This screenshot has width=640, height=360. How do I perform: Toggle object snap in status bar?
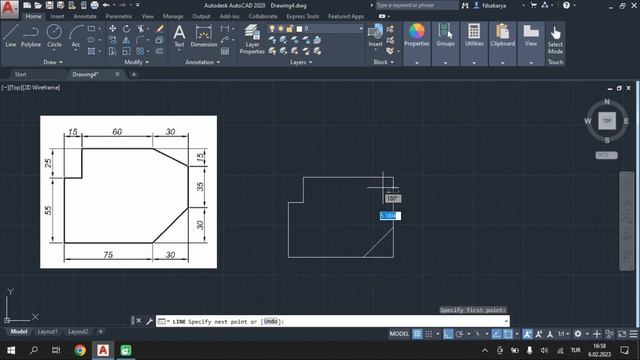click(508, 334)
